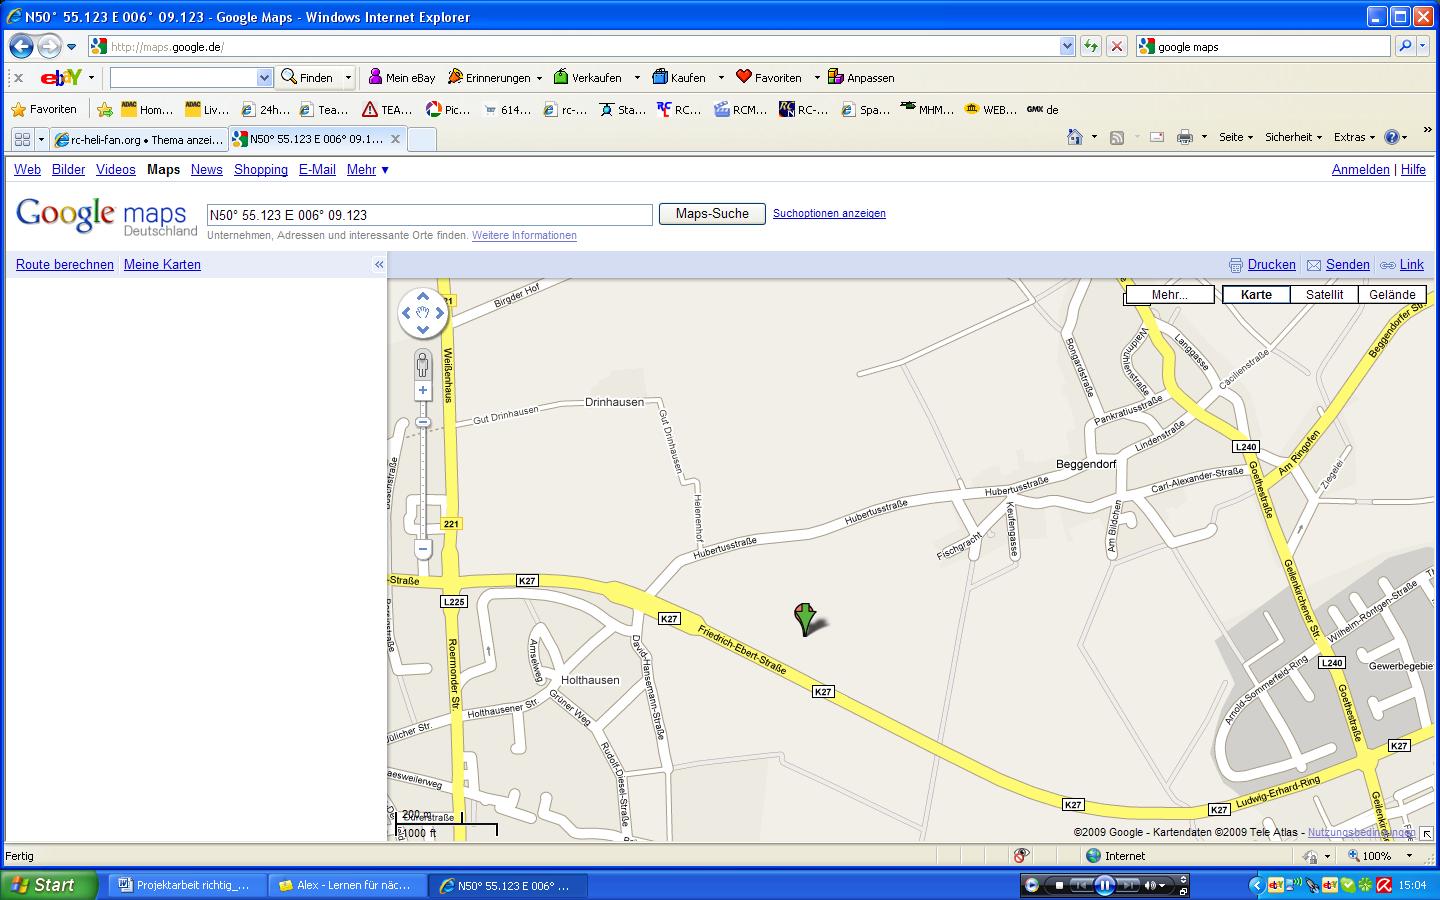Click the browser refresh button
The height and width of the screenshot is (900, 1440).
coord(1090,46)
